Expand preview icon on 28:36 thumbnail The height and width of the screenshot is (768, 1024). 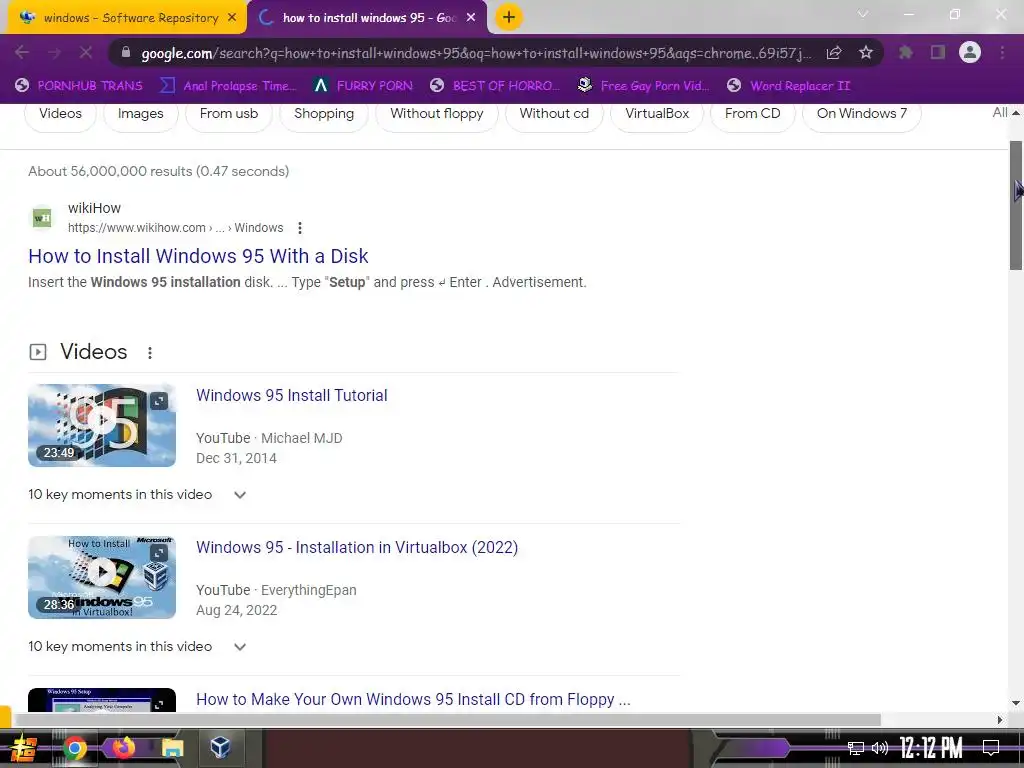point(159,553)
